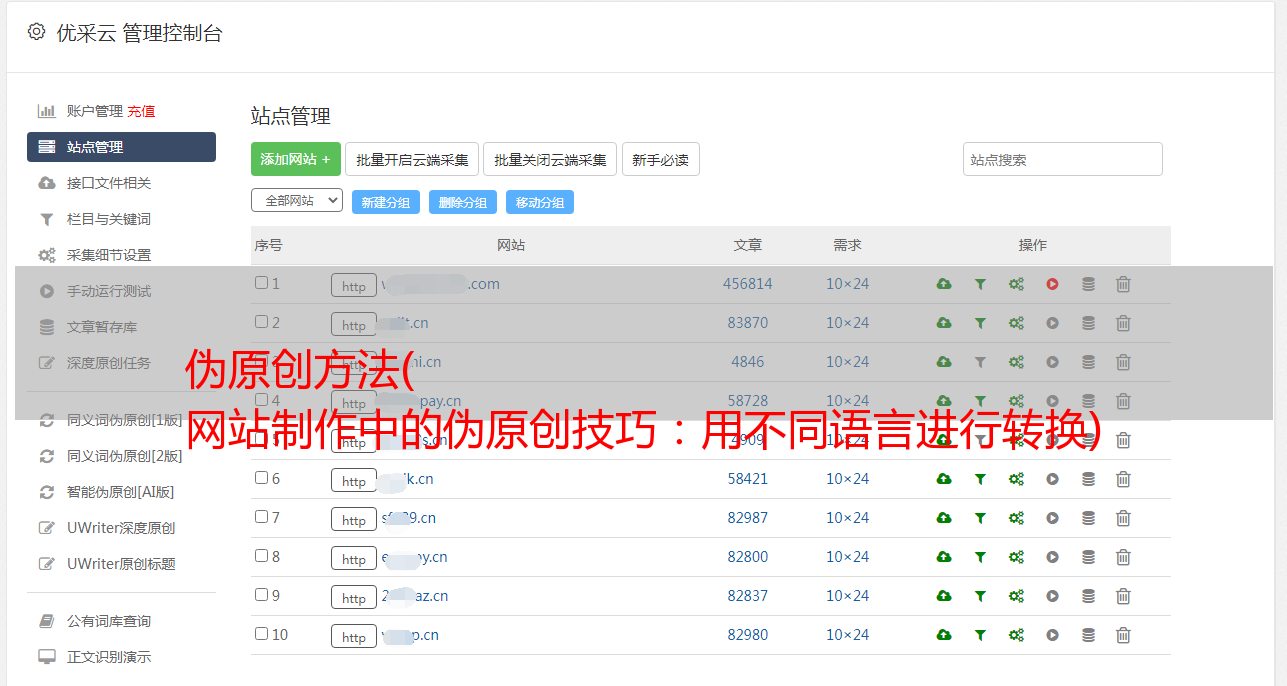
Task: Click the cloud upload icon in row 9
Action: pos(943,596)
